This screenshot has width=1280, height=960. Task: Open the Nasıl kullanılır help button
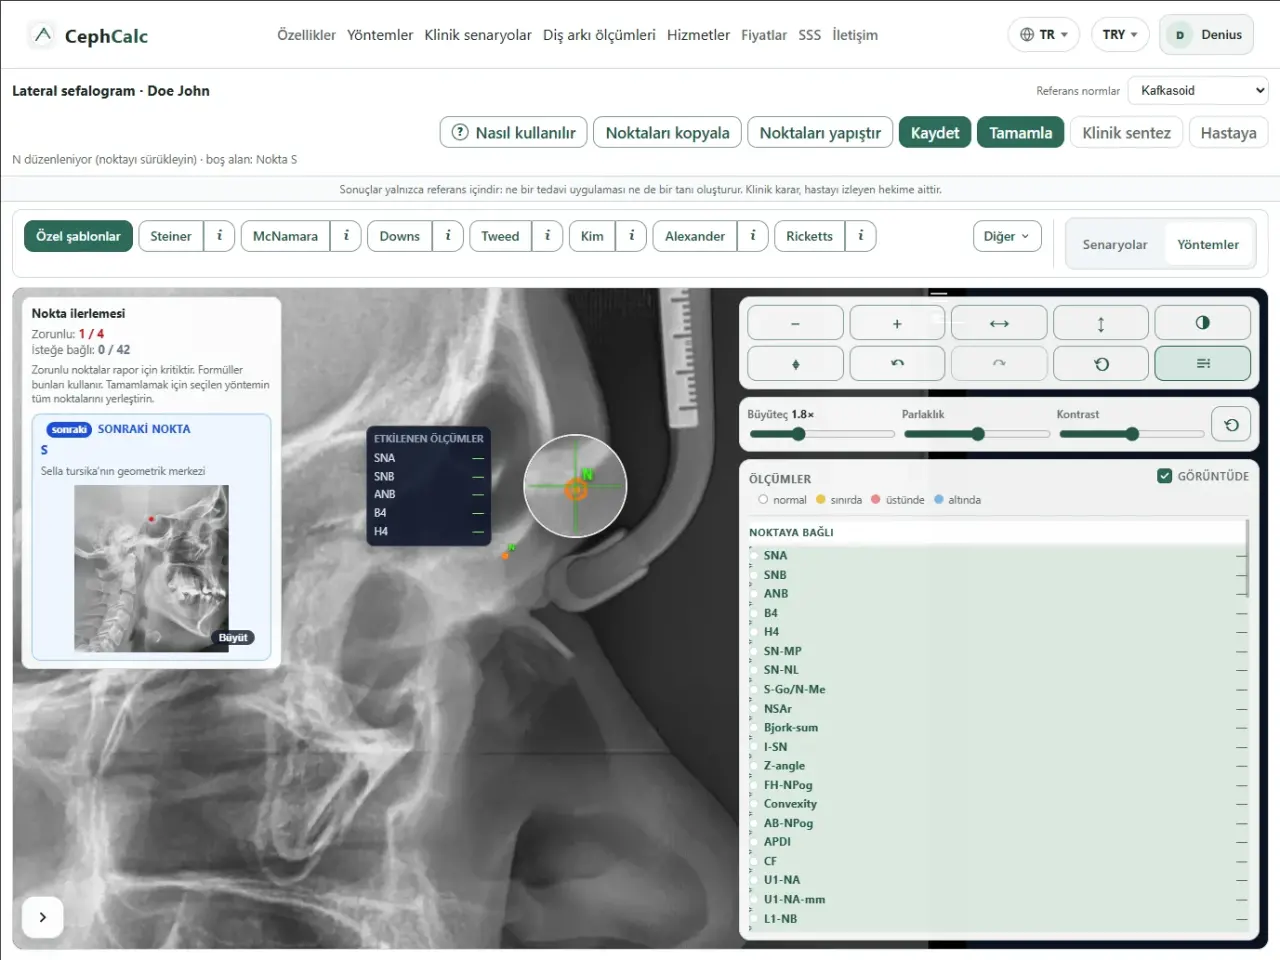[x=514, y=133]
